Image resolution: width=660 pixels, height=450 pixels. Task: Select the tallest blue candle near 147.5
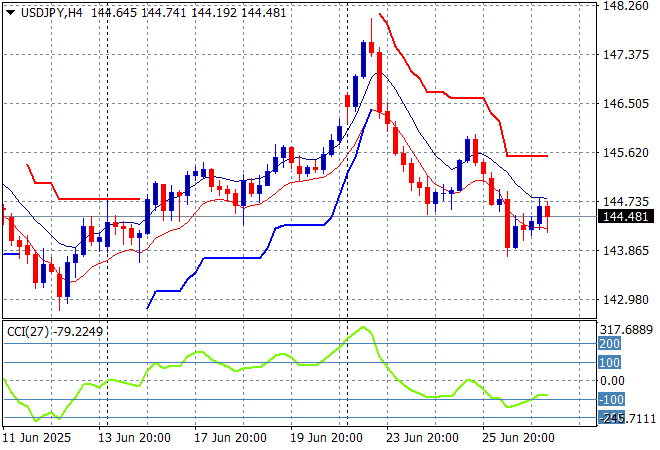pos(364,59)
